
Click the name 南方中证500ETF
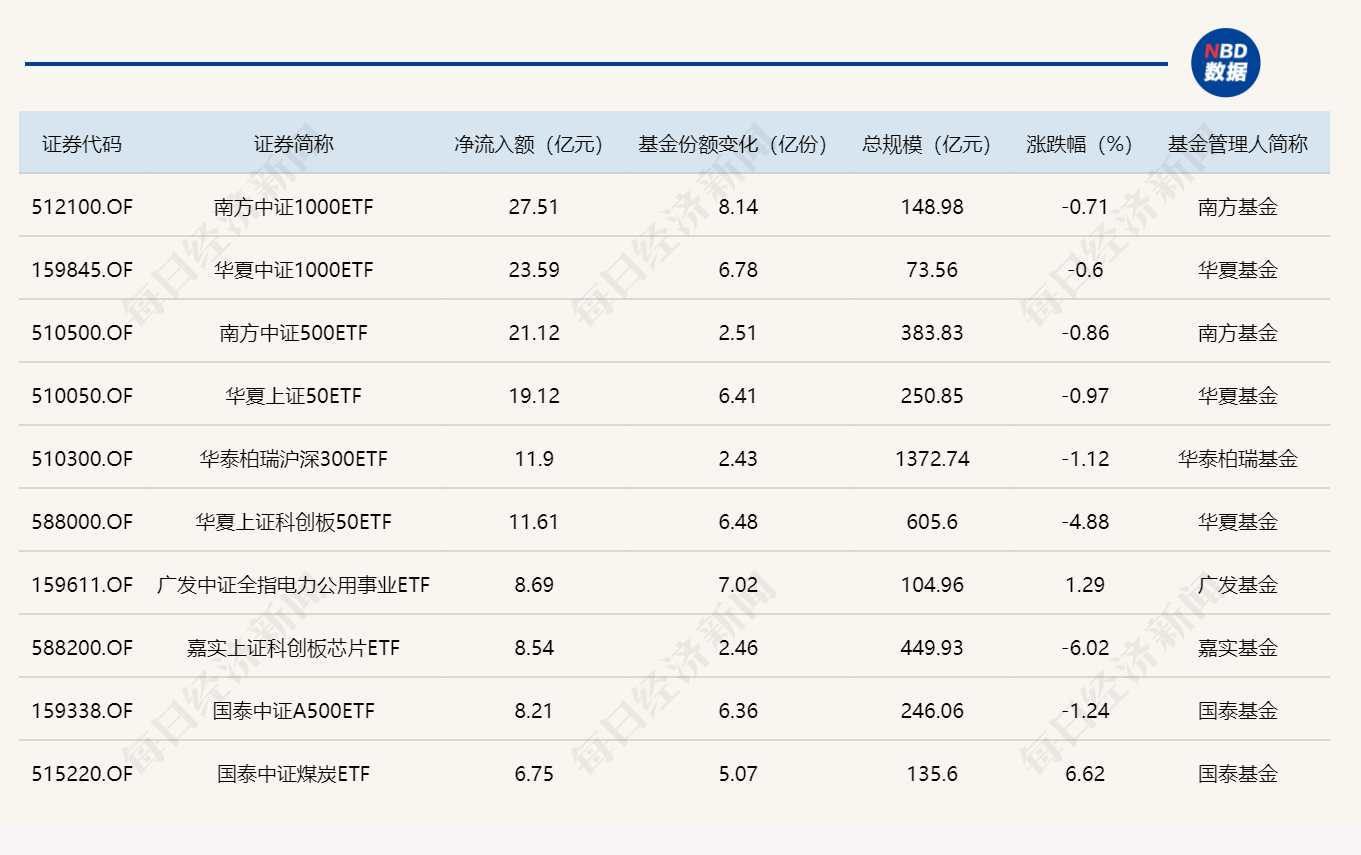tap(293, 333)
